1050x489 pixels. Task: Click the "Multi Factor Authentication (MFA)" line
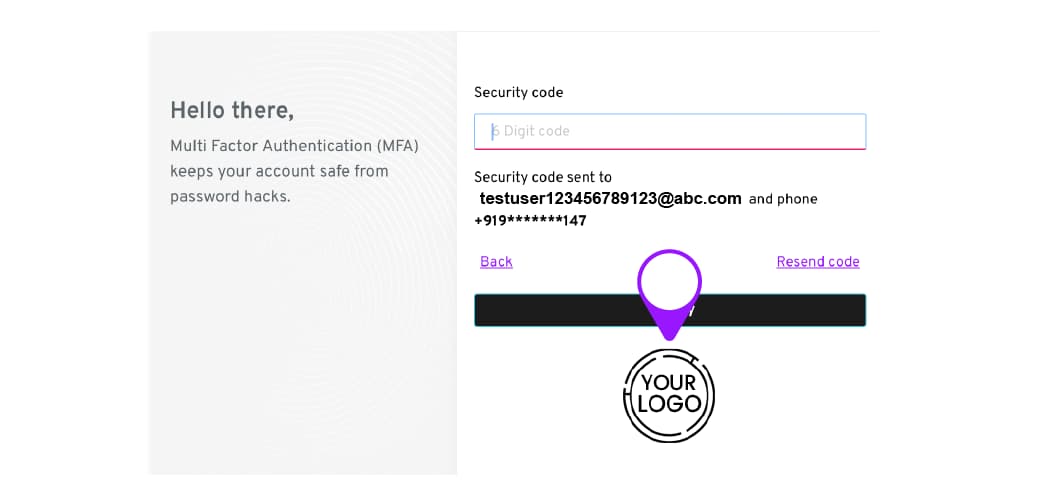click(x=294, y=146)
